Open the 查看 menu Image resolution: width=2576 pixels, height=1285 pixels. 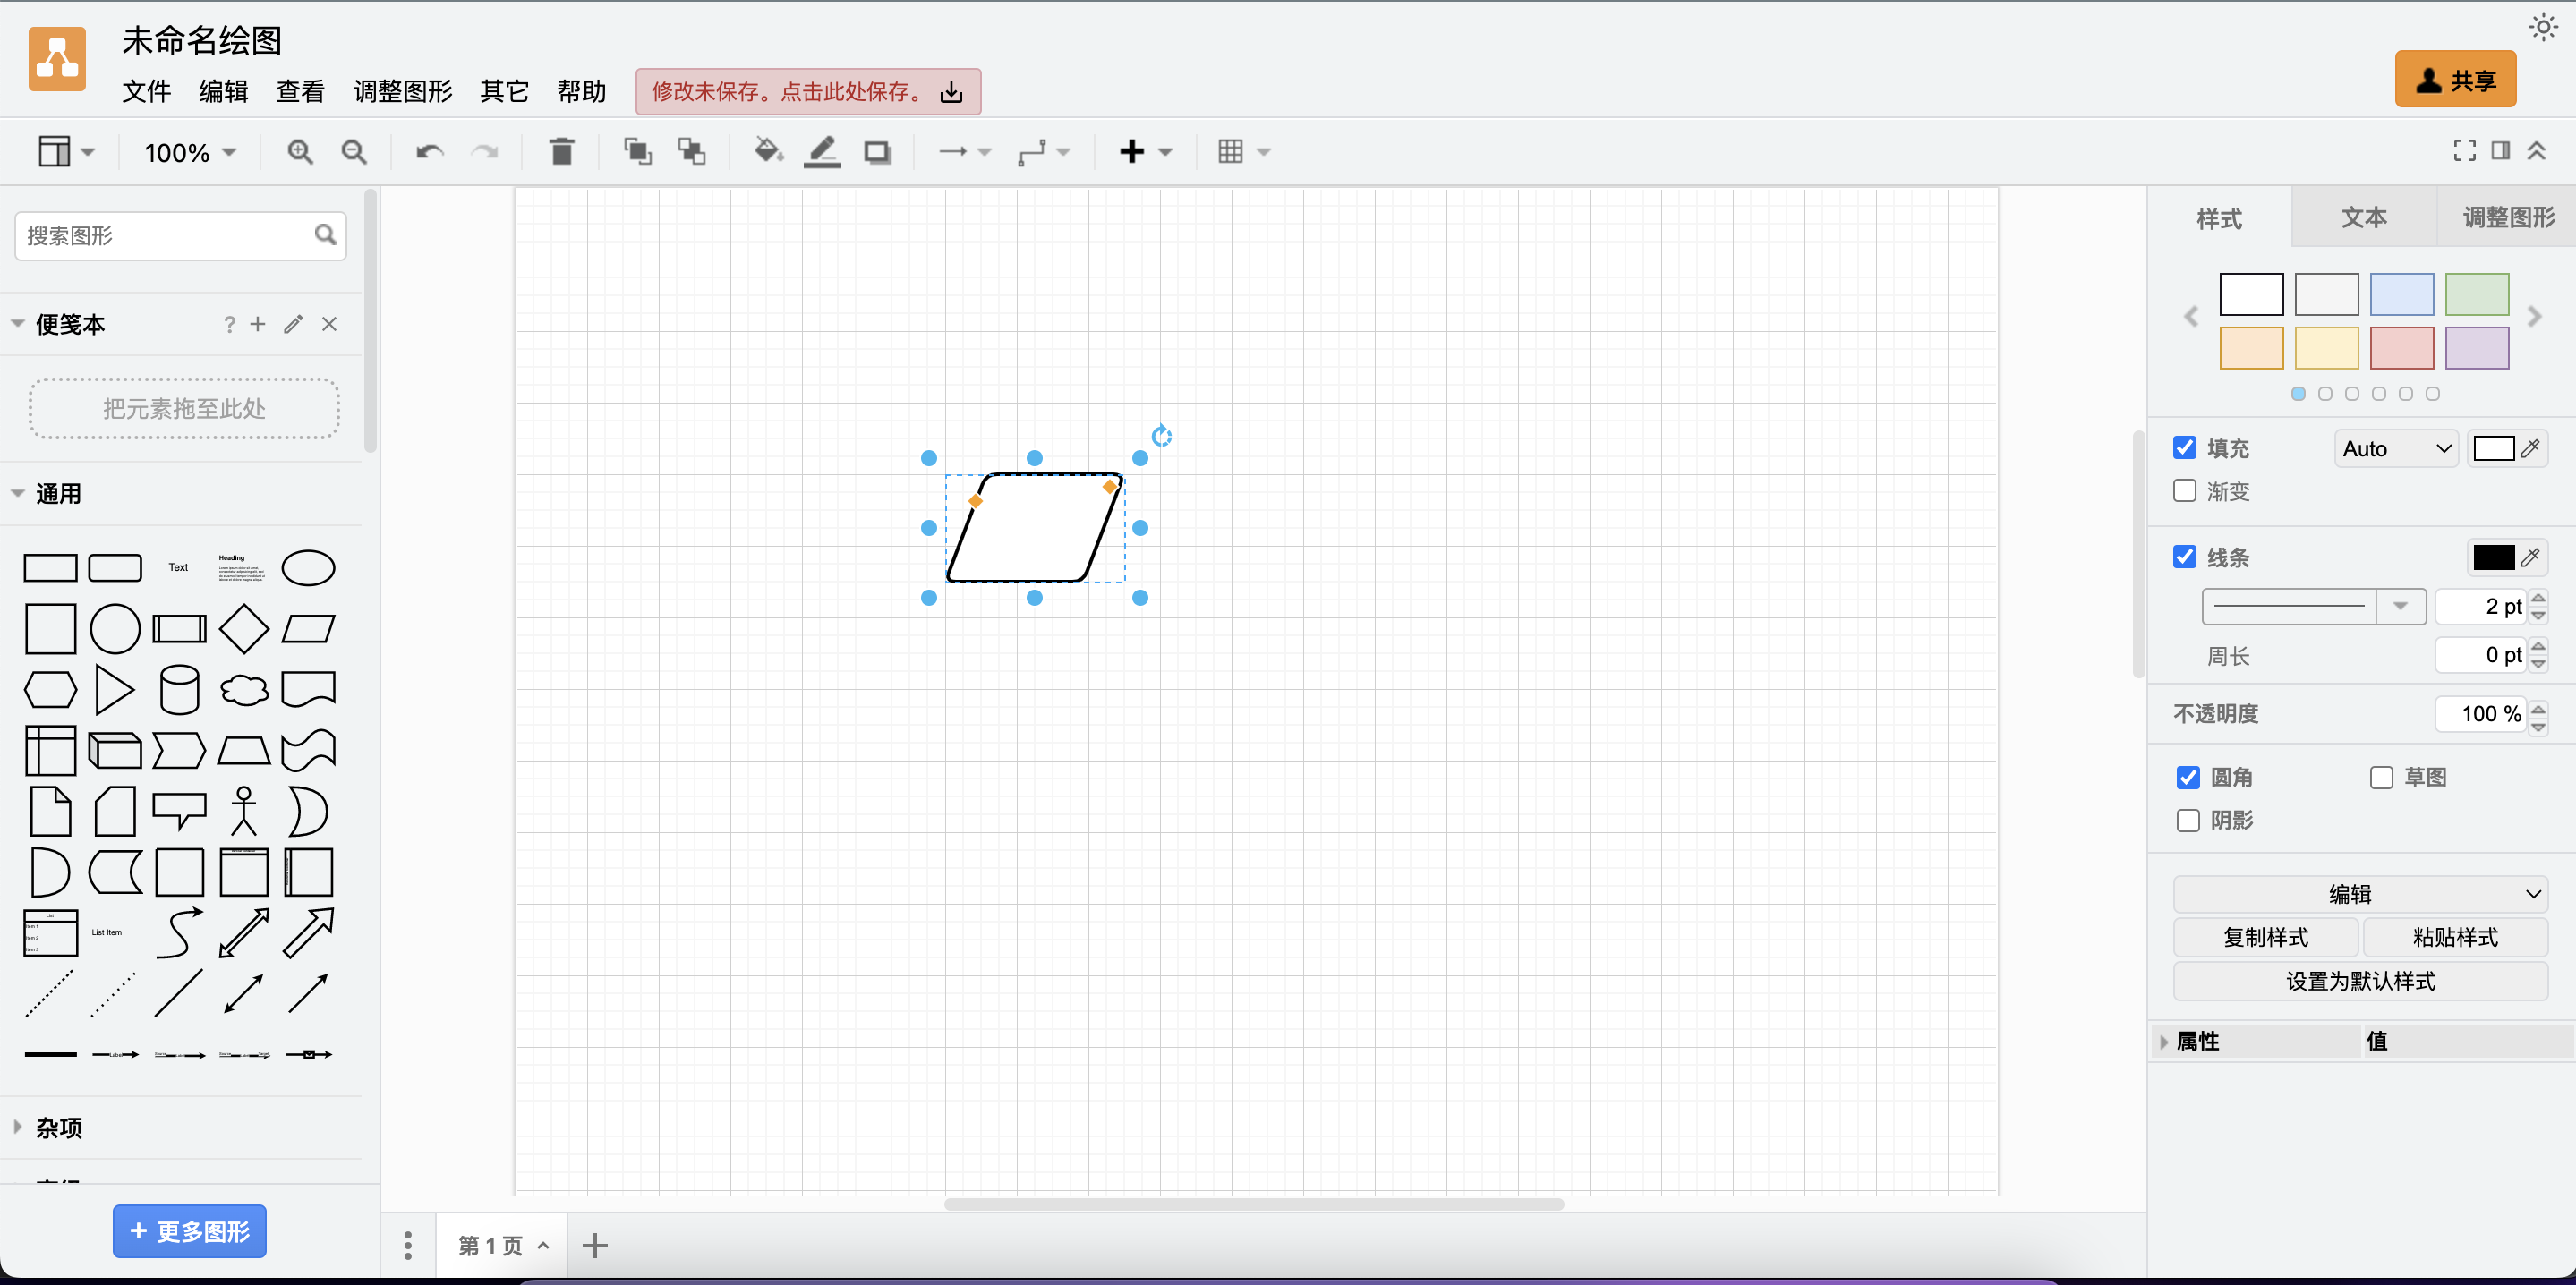coord(300,91)
